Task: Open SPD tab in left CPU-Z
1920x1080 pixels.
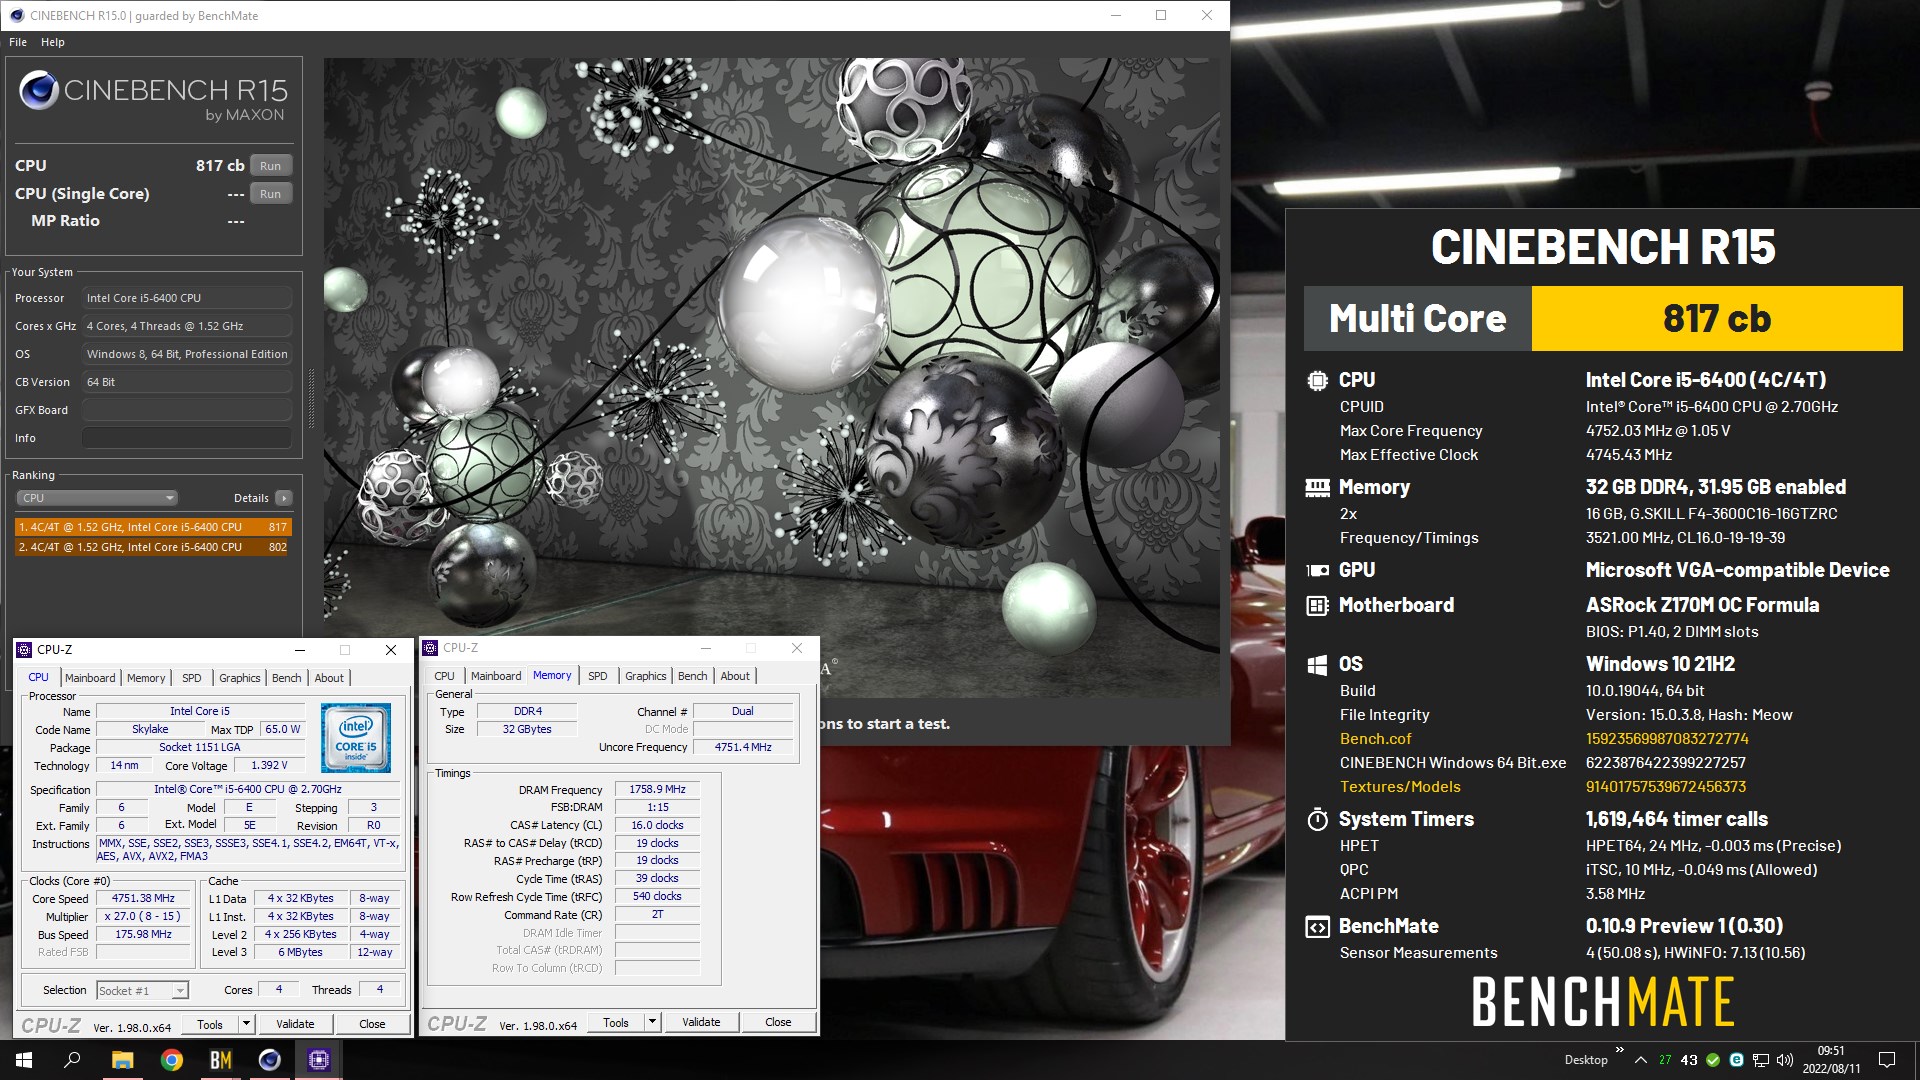Action: coord(191,678)
